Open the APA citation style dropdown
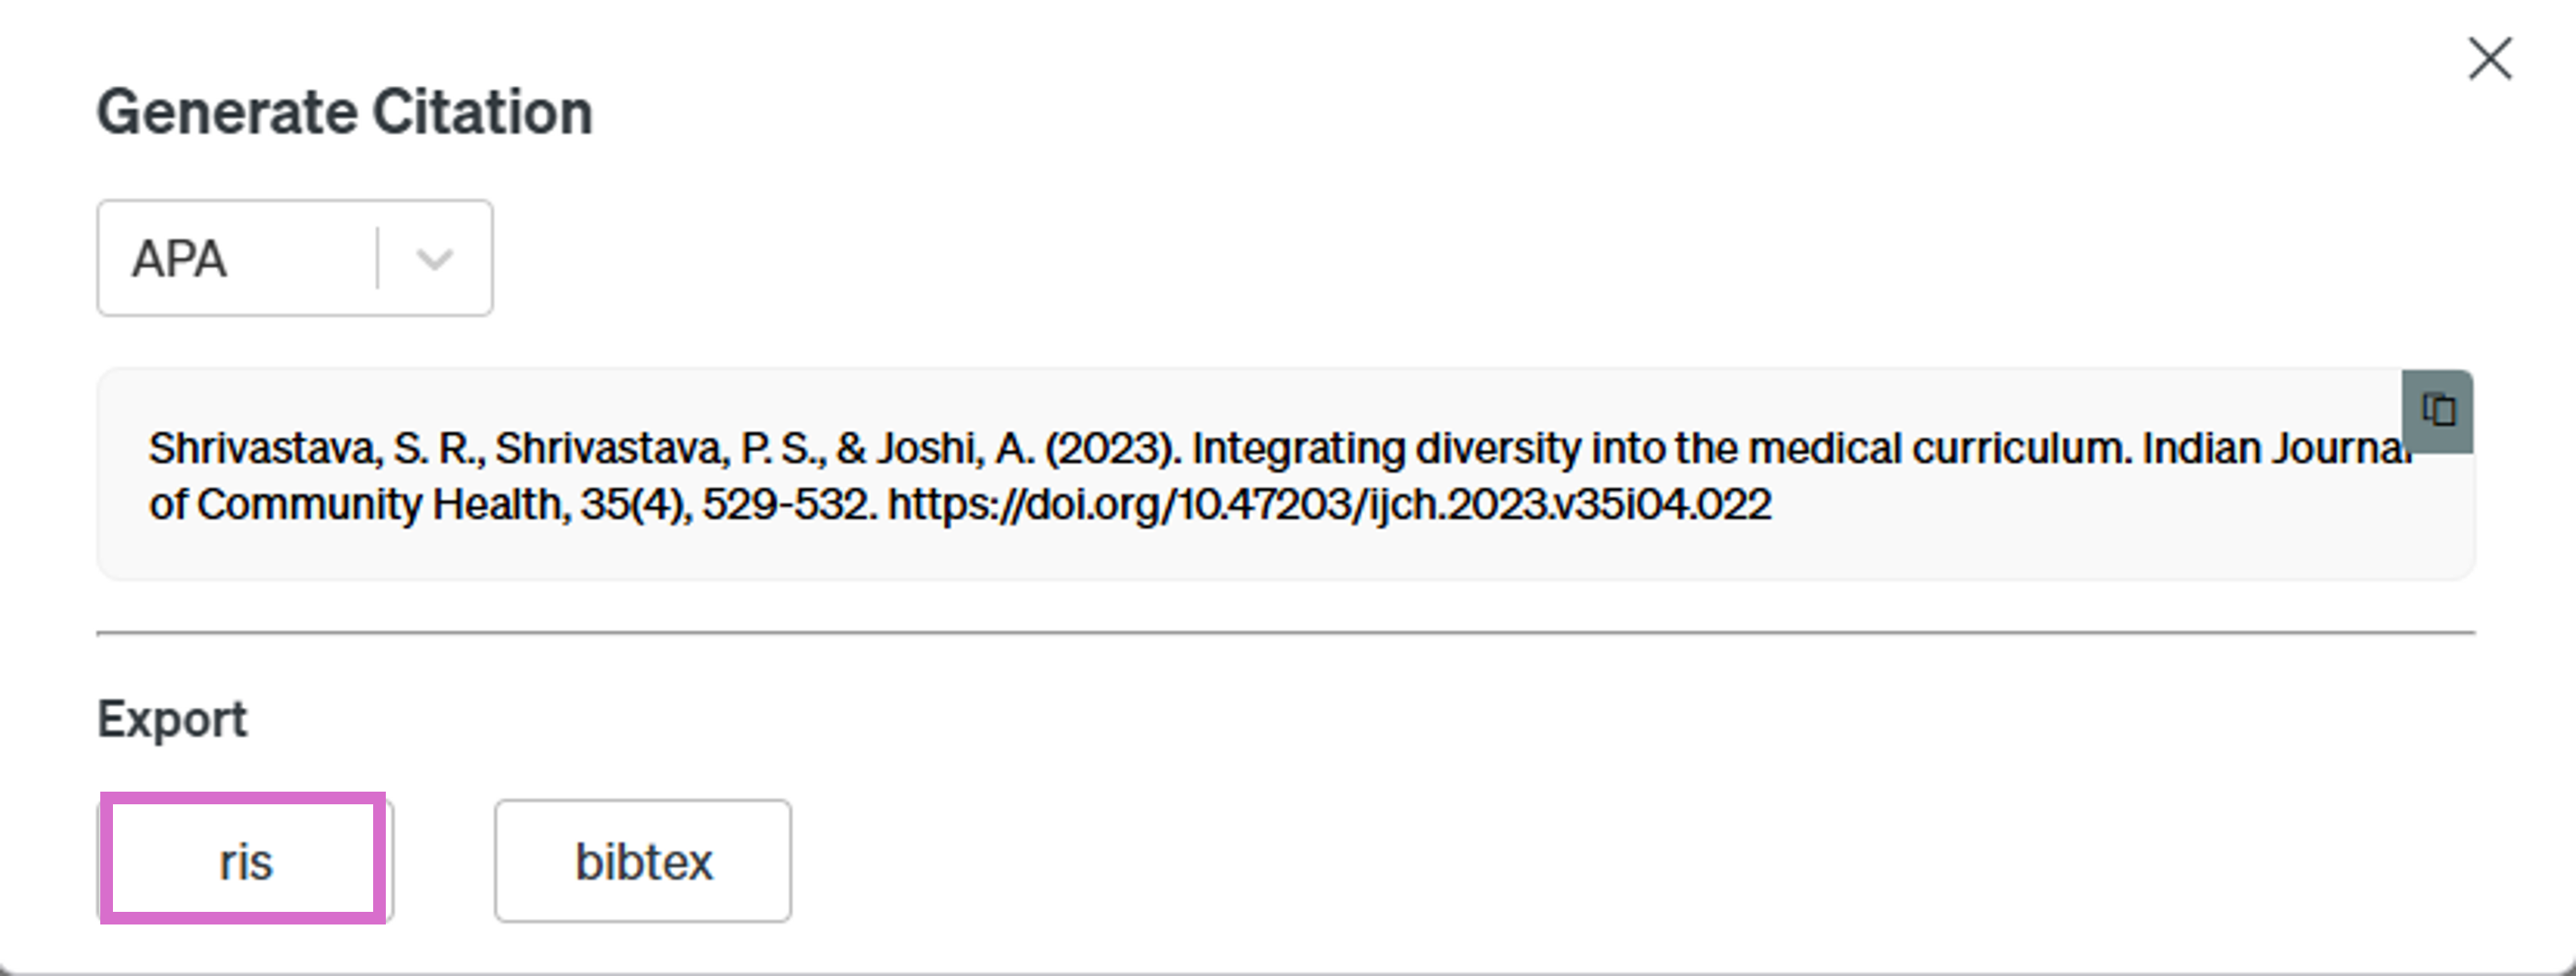2576x976 pixels. [295, 258]
